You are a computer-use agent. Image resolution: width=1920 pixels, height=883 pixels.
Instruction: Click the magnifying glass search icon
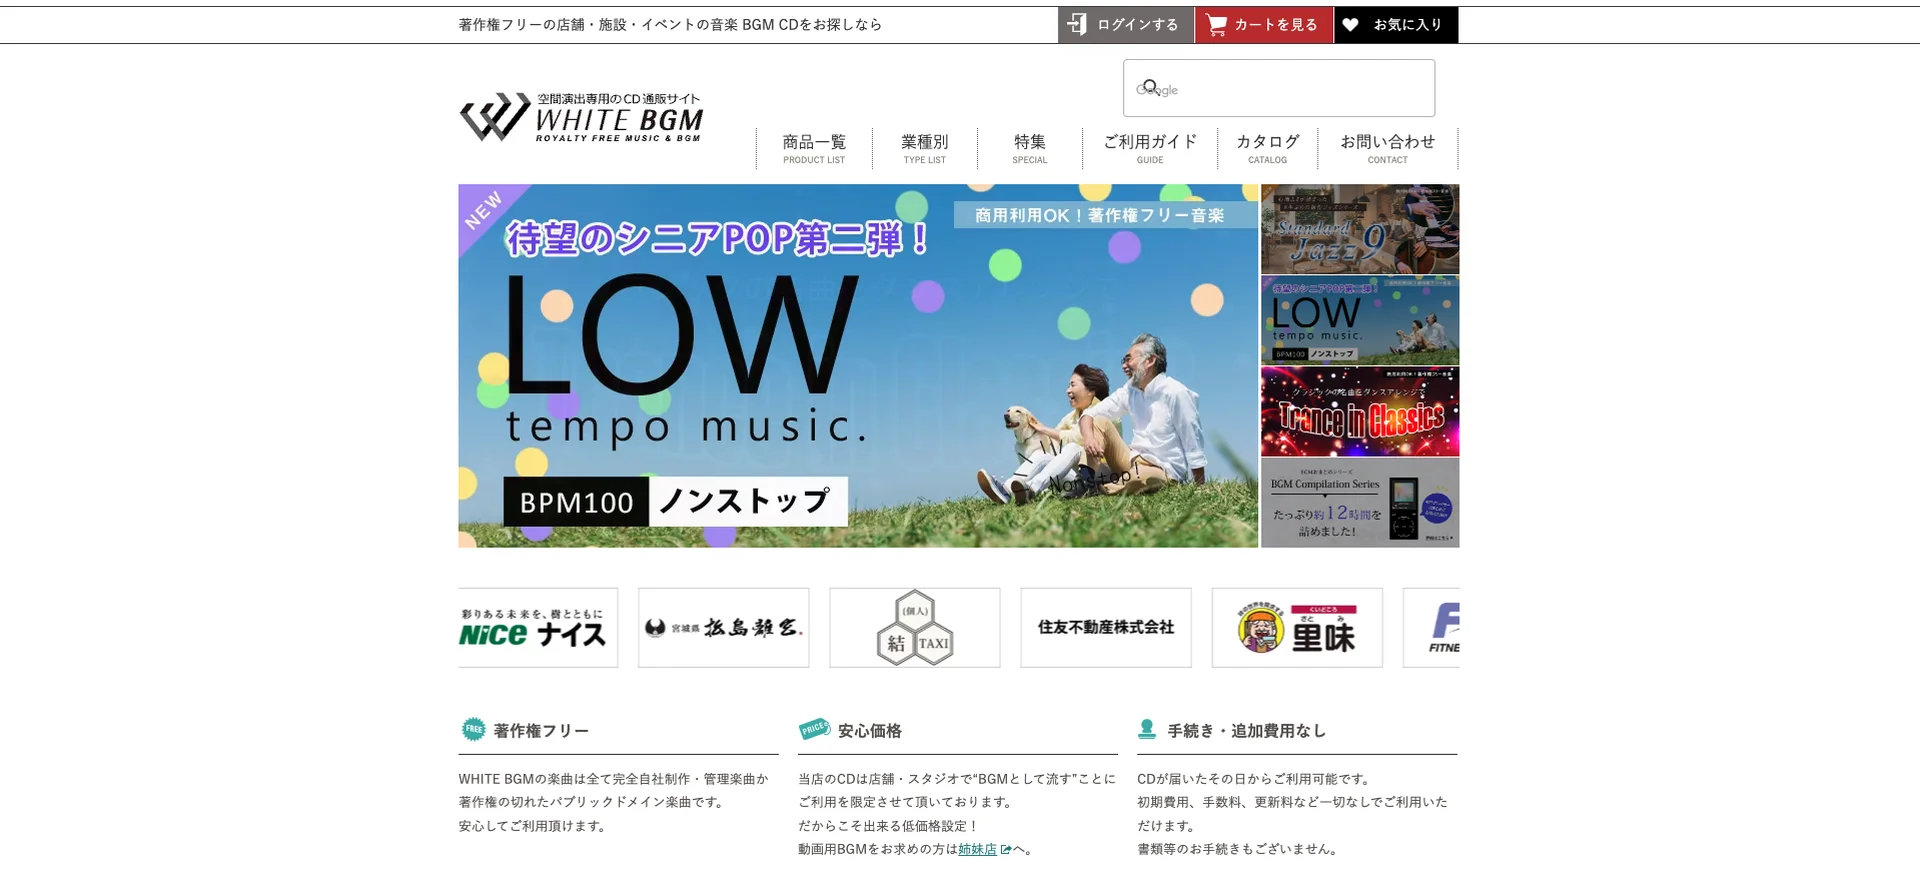tap(1151, 87)
